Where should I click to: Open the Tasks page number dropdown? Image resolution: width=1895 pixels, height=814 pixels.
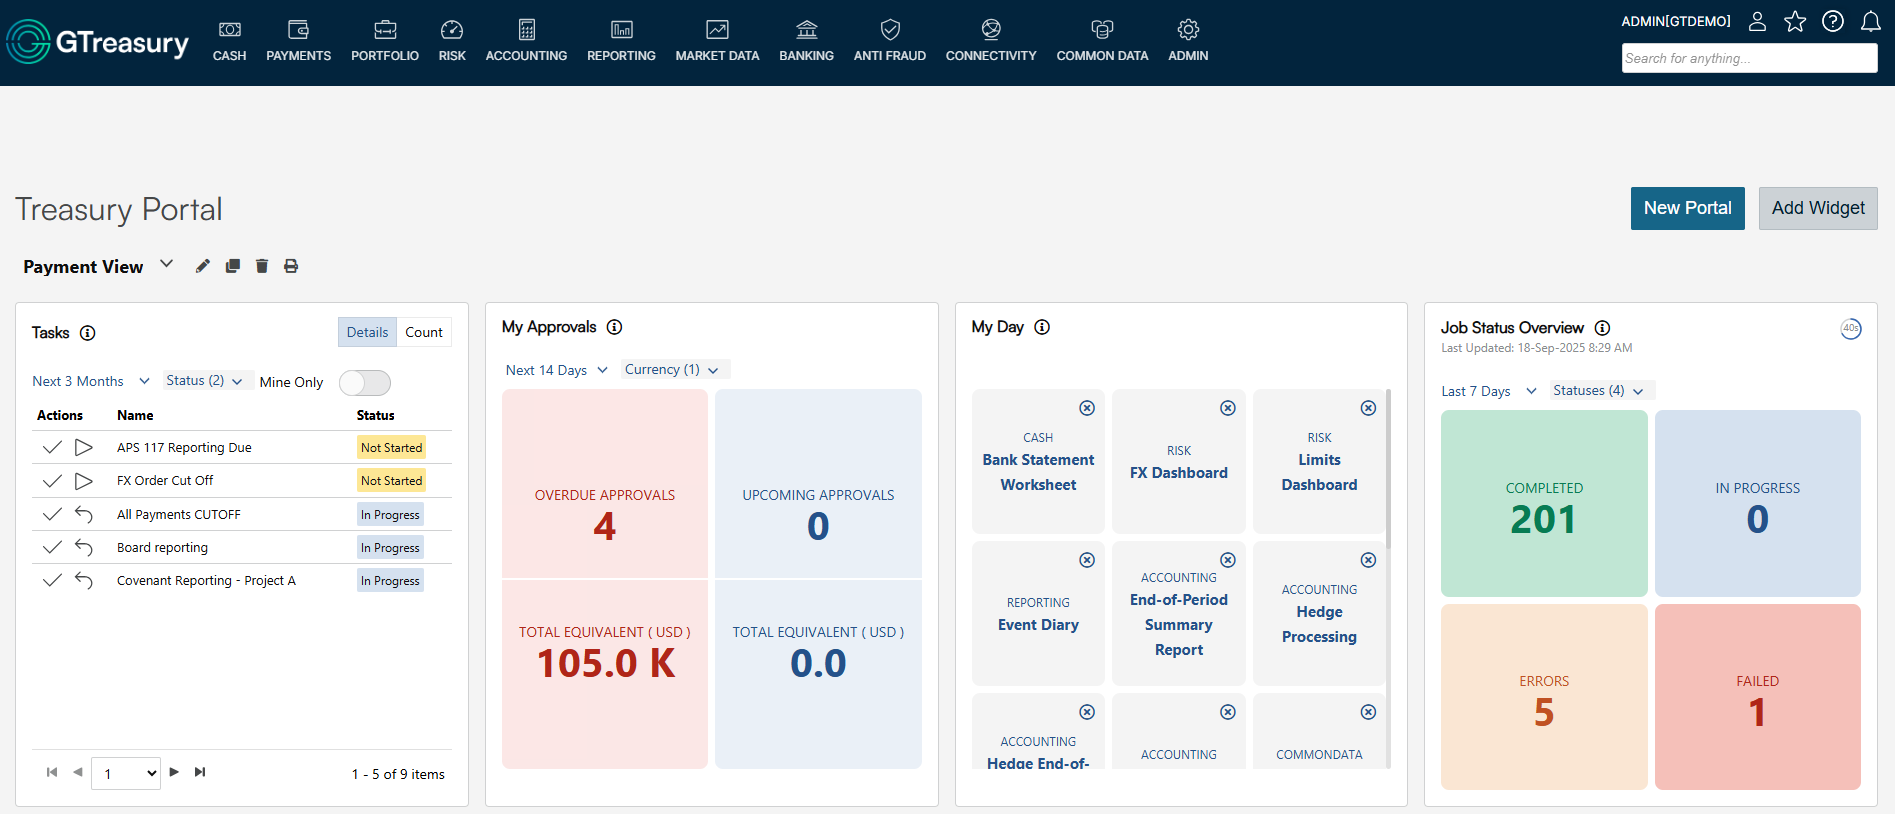[x=126, y=773]
